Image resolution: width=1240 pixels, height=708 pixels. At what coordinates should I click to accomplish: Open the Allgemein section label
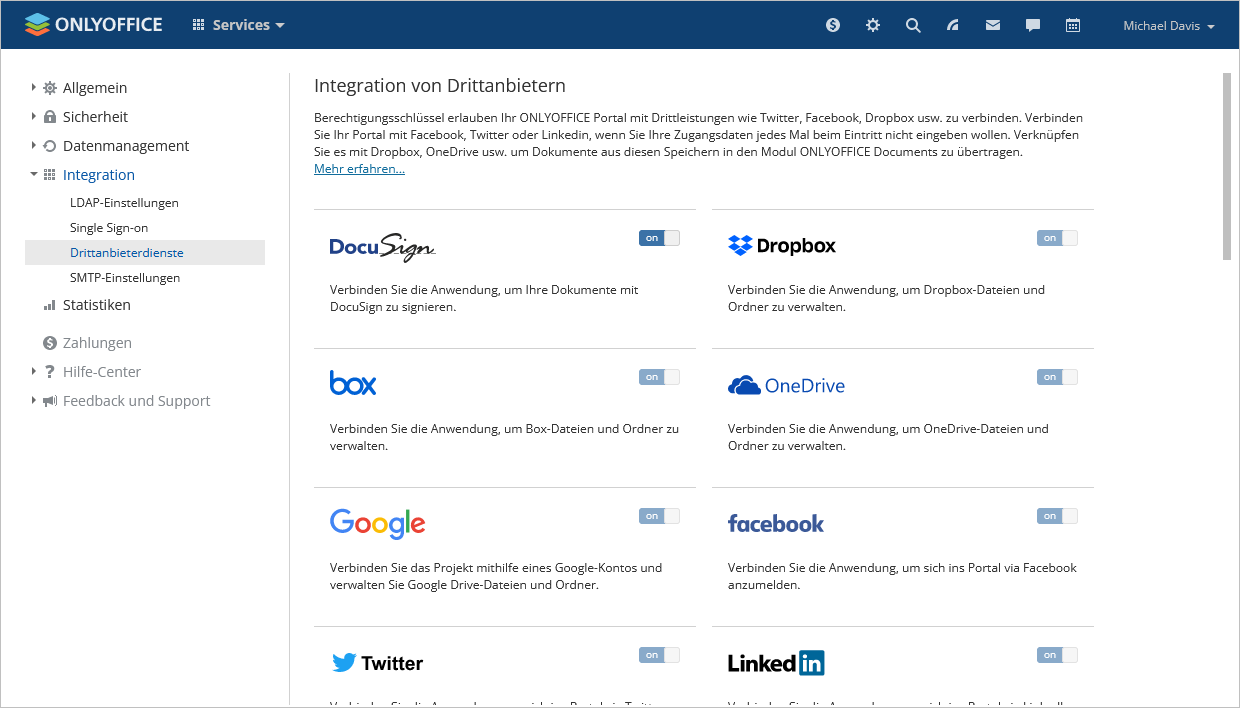[x=95, y=88]
